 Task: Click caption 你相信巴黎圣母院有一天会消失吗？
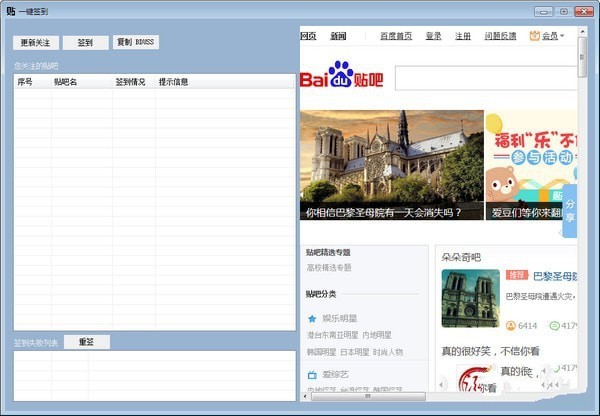[x=383, y=213]
